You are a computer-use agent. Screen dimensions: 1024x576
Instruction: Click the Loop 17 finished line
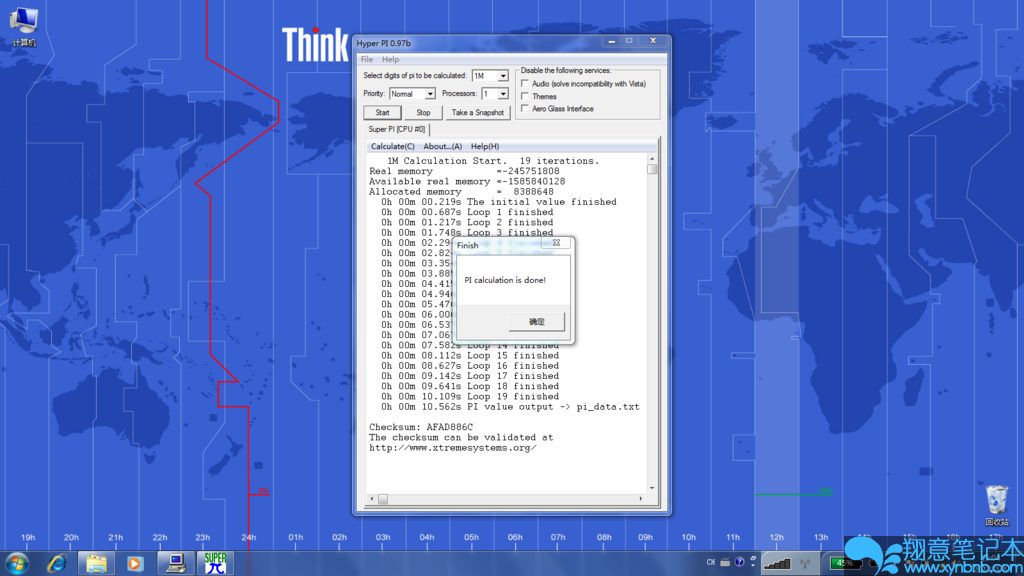point(470,376)
